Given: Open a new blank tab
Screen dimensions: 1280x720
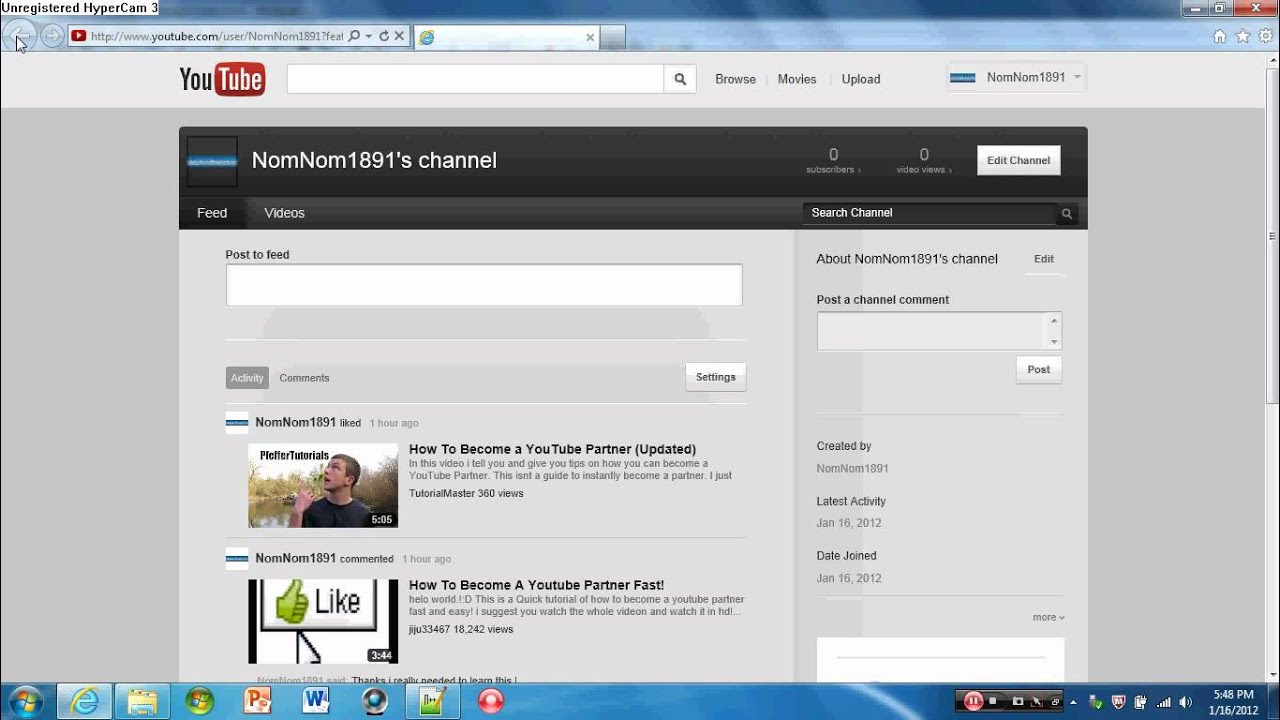Looking at the screenshot, I should (x=614, y=37).
